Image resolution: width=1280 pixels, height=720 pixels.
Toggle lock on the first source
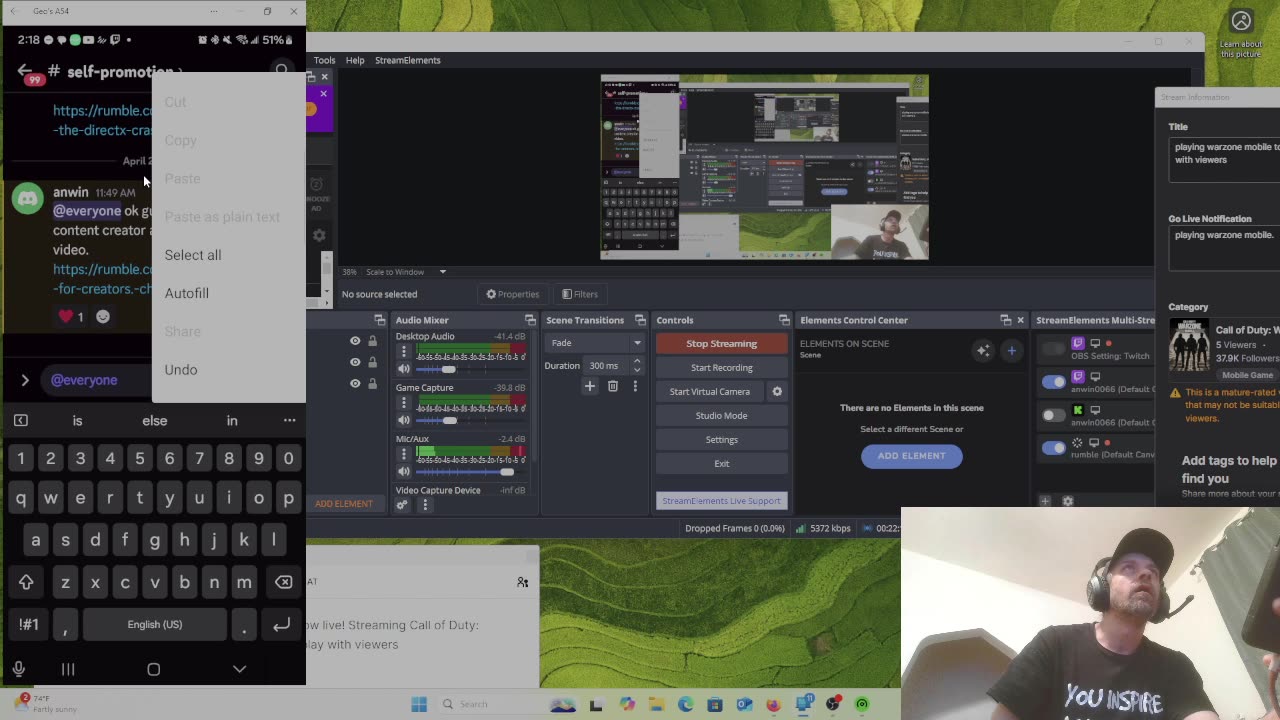tap(372, 341)
